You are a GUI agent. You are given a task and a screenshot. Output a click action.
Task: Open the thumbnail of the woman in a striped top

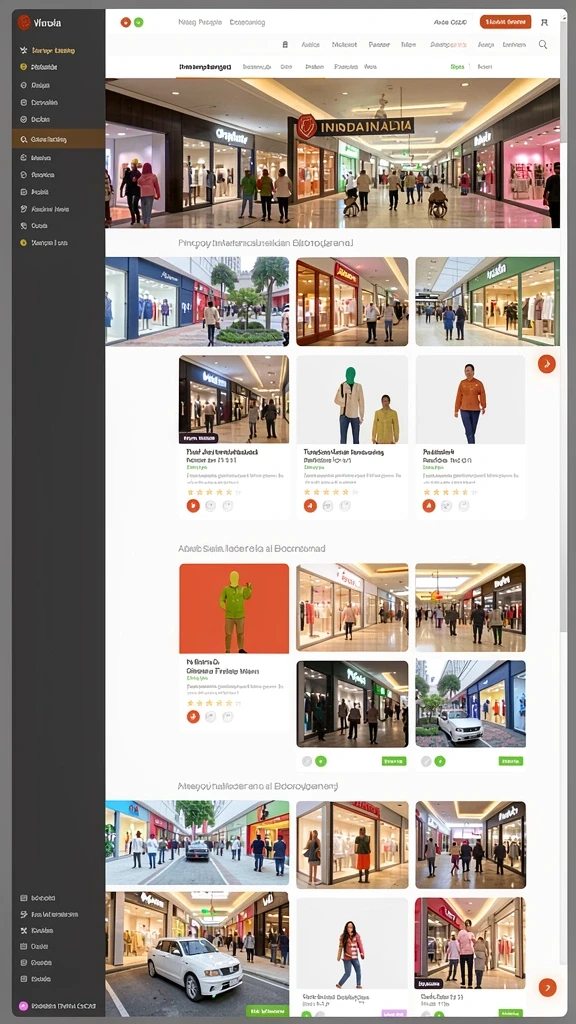[x=352, y=942]
